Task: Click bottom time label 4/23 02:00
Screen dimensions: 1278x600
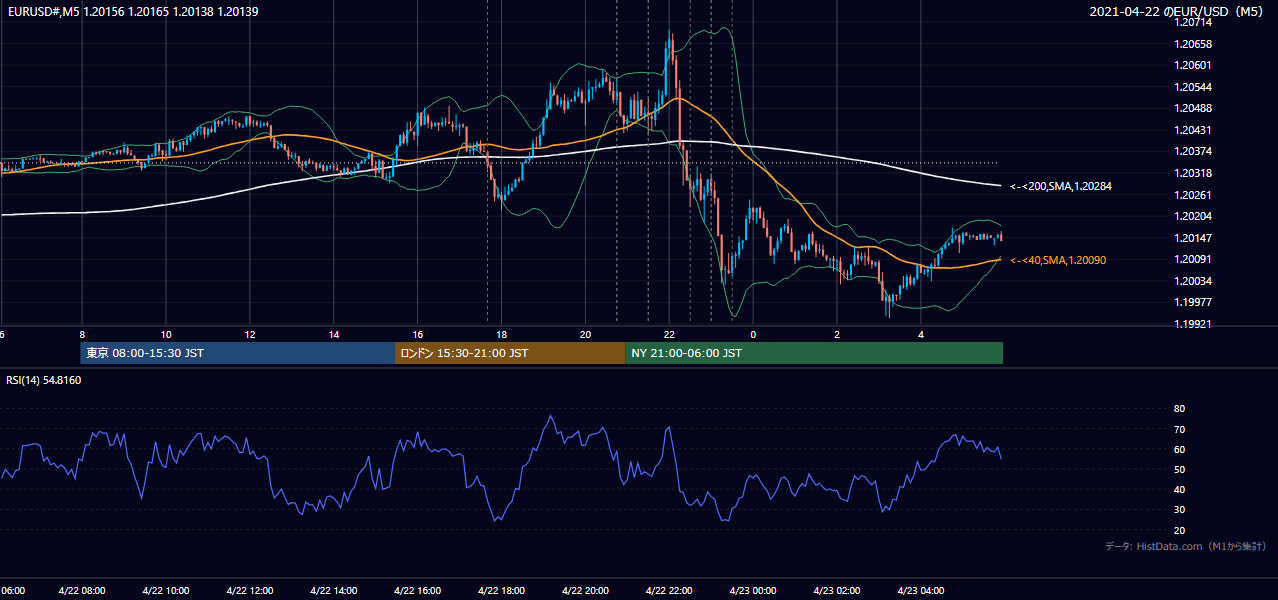Action: [837, 591]
